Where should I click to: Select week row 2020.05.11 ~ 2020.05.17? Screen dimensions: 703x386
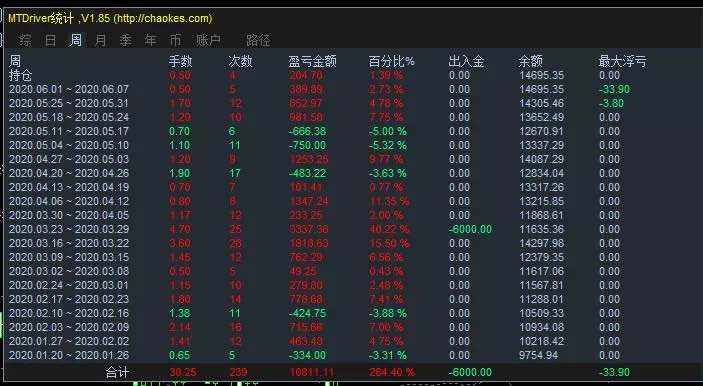pyautogui.click(x=69, y=131)
